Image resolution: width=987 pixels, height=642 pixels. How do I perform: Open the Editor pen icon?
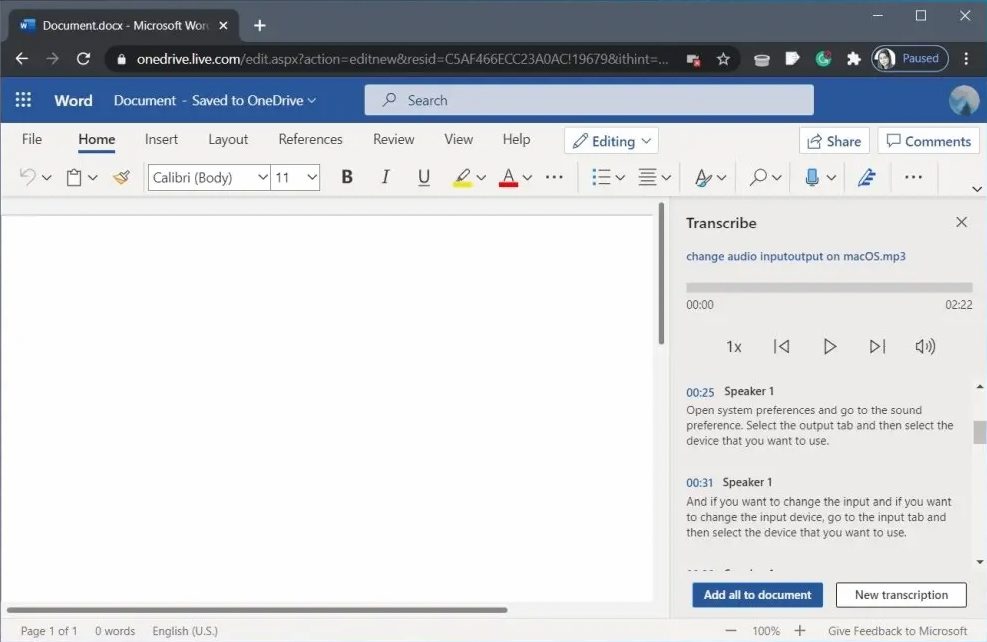867,177
